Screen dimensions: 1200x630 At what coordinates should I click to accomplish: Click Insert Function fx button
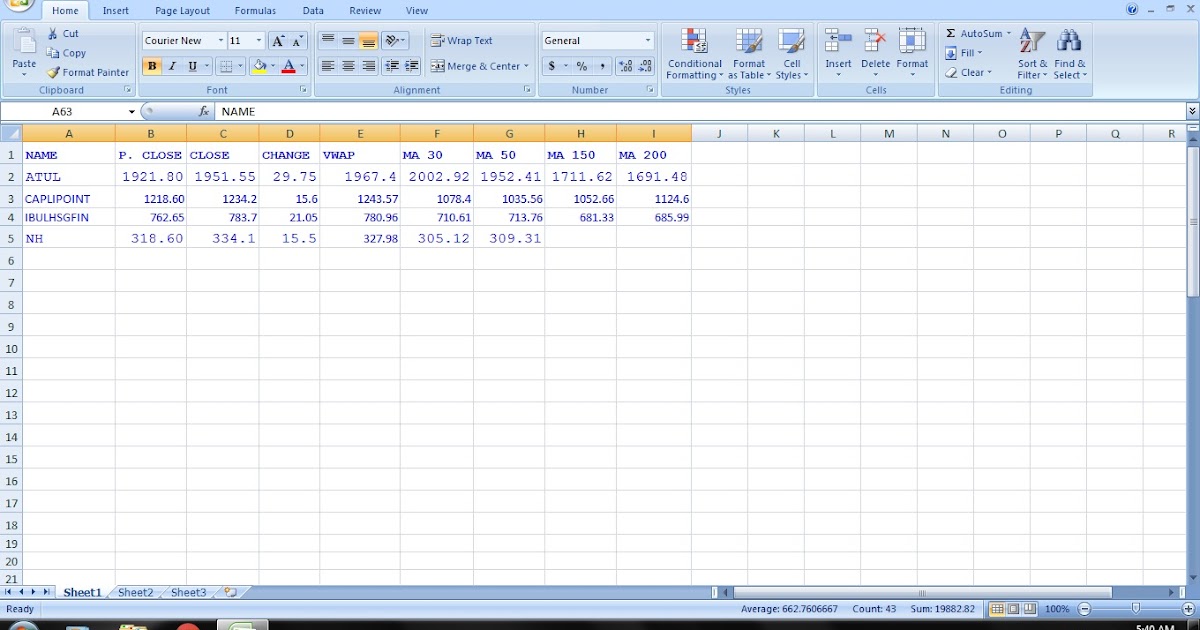pos(204,112)
